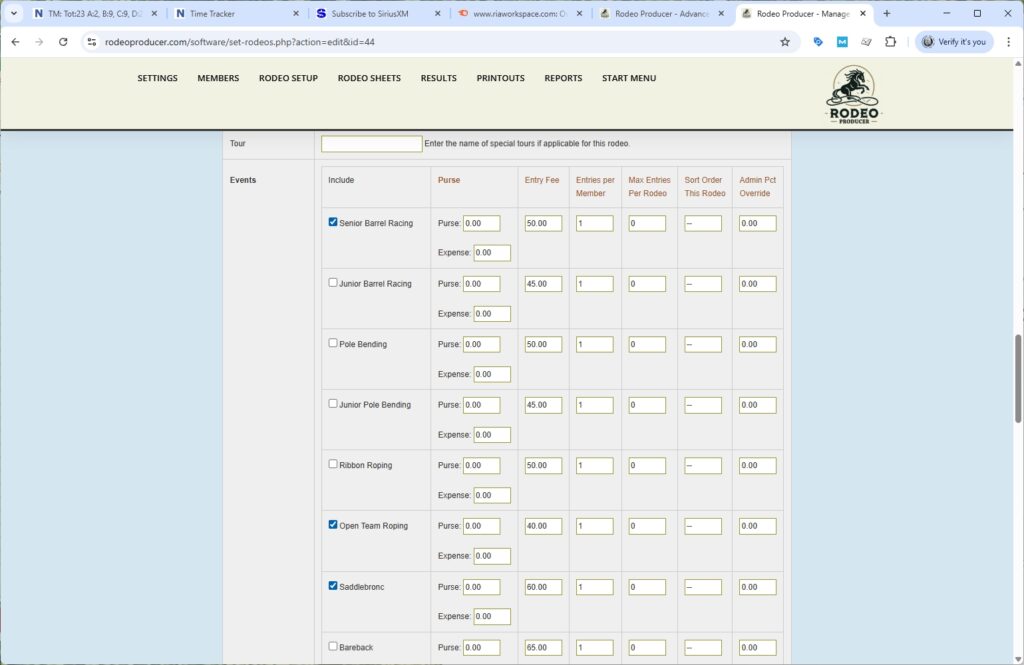Bookmark this page with the star icon
This screenshot has width=1024, height=665.
tap(785, 42)
